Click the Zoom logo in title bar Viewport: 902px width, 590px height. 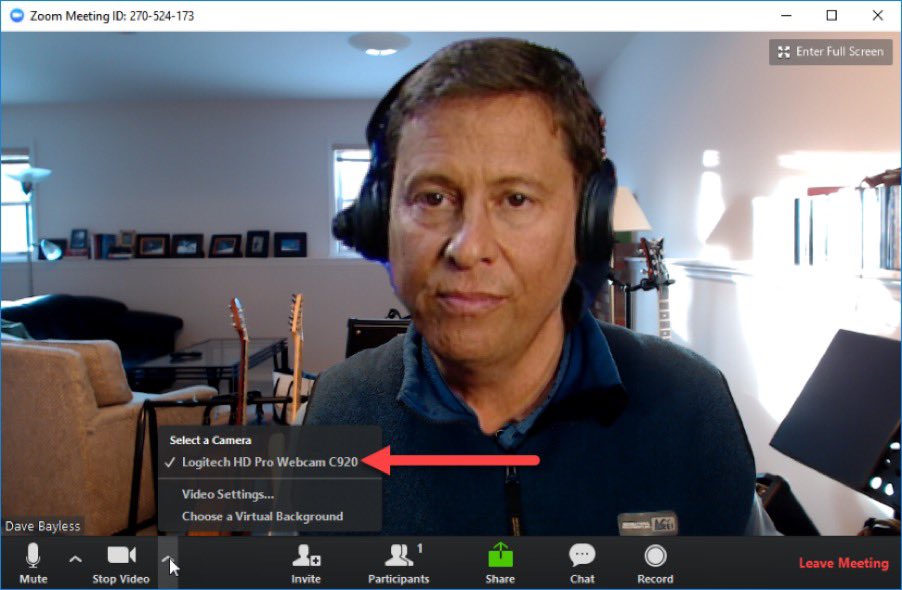17,16
